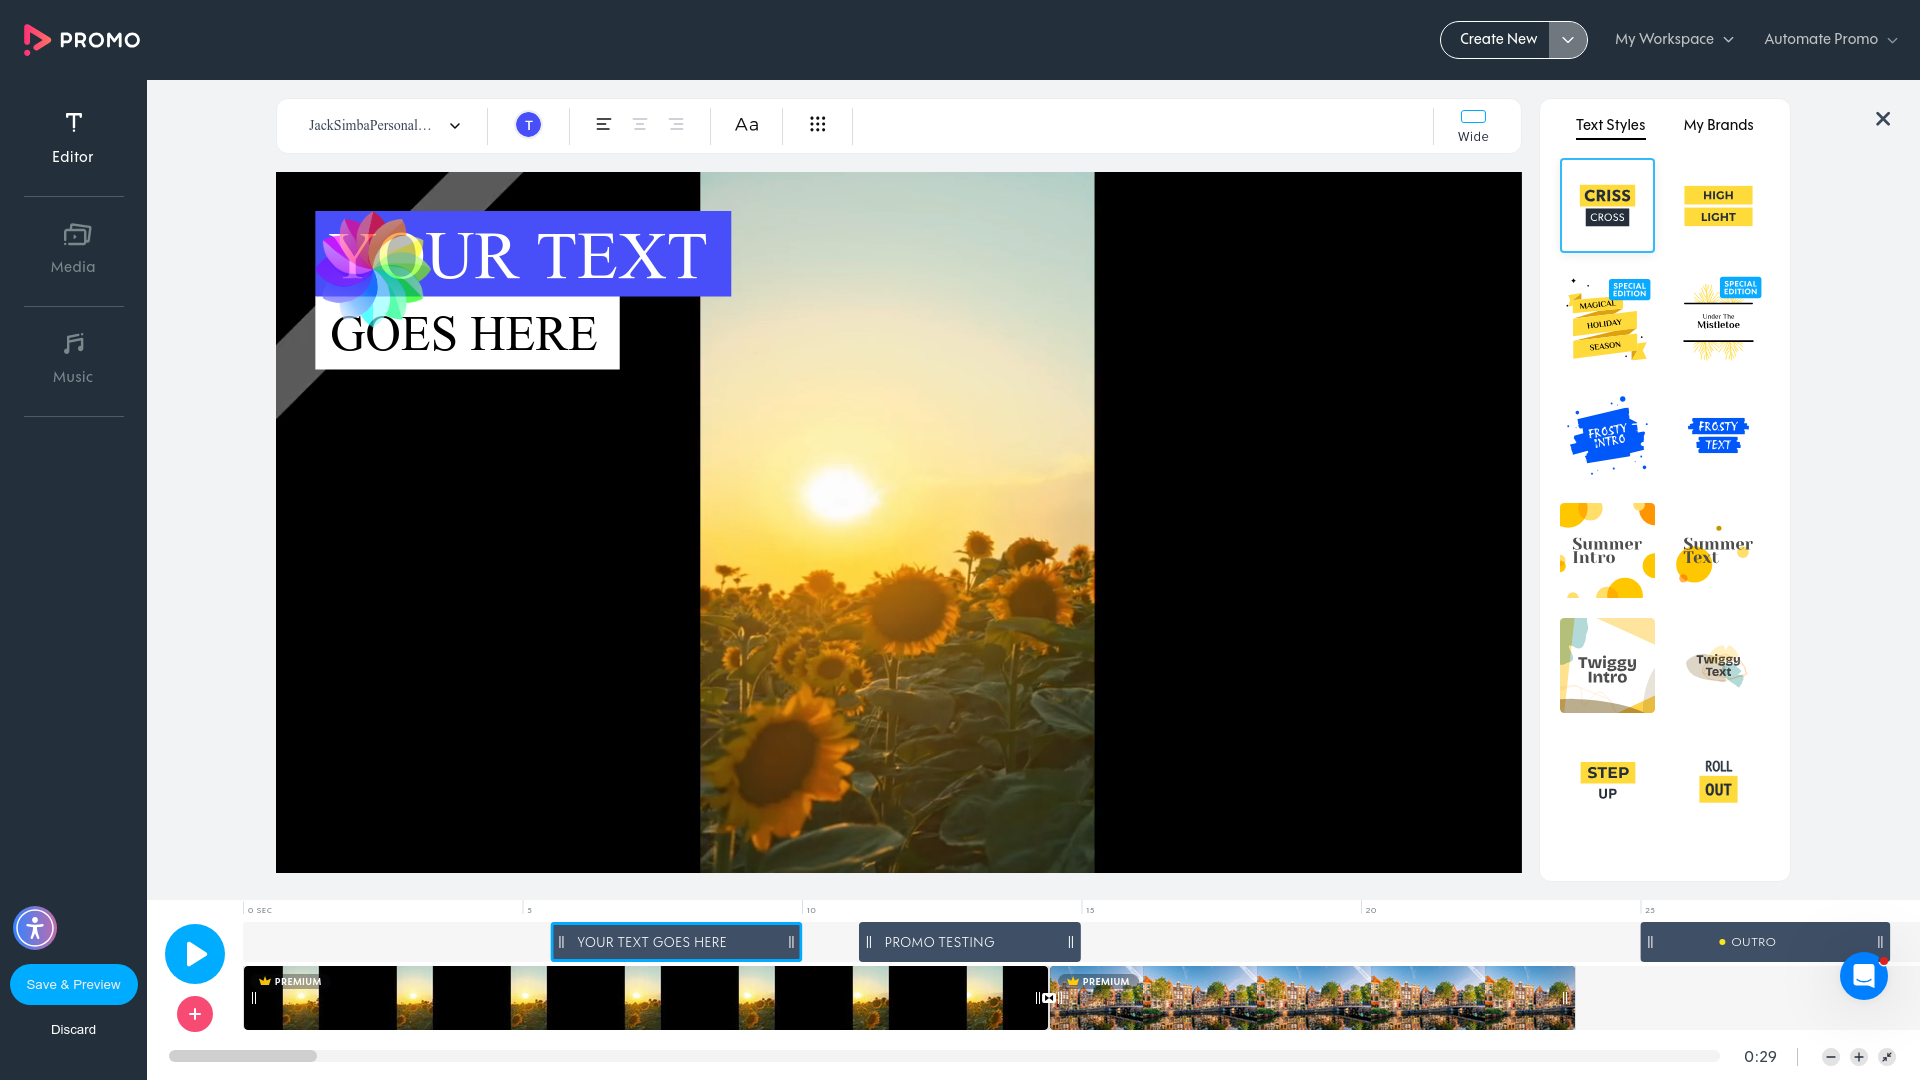Screen dimensions: 1920x1080
Task: Open the My Workspace menu
Action: [x=1674, y=39]
